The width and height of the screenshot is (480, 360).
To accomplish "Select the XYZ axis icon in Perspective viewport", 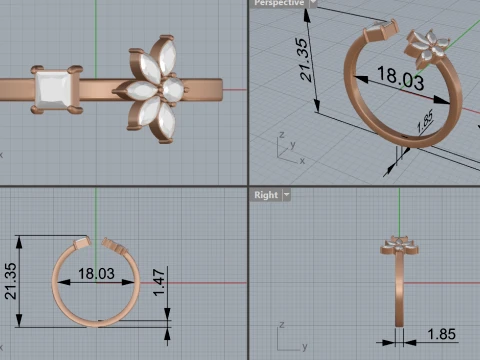I will [290, 149].
